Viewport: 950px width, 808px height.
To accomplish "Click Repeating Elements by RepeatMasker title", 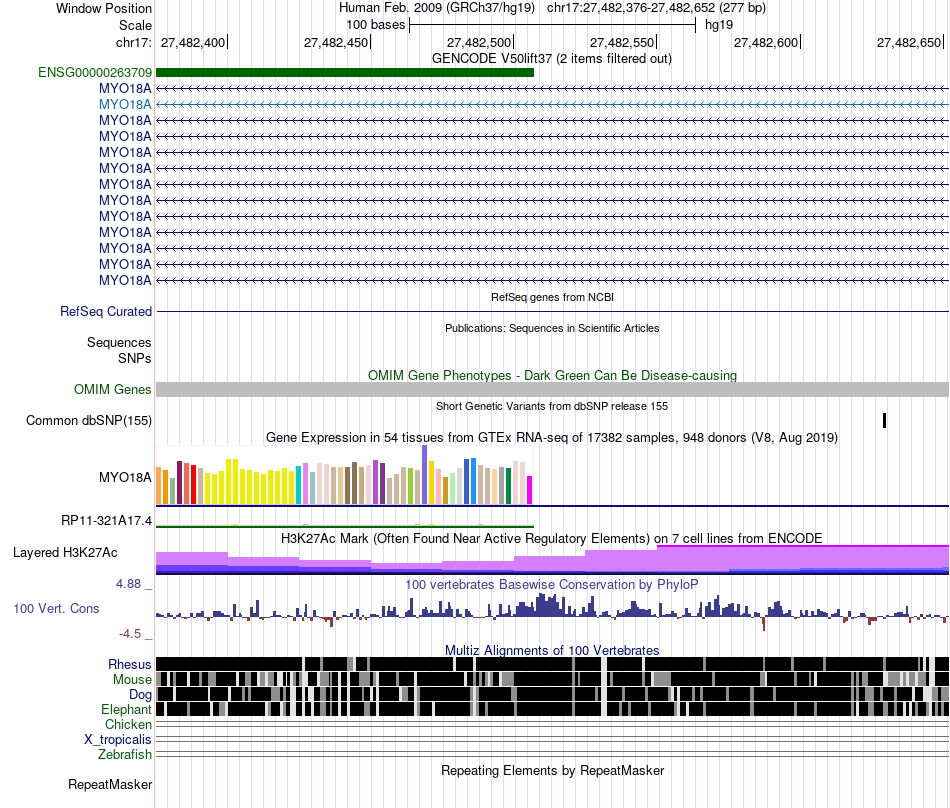I will pos(552,770).
